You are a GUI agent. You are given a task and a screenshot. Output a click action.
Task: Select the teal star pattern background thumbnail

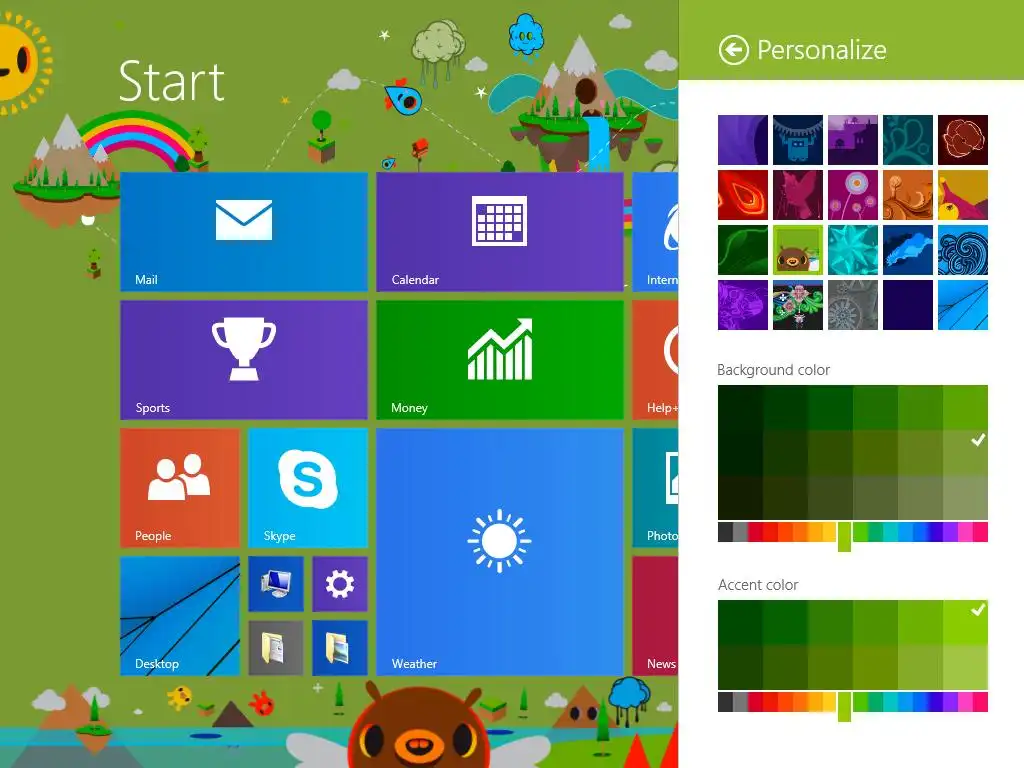tap(853, 250)
